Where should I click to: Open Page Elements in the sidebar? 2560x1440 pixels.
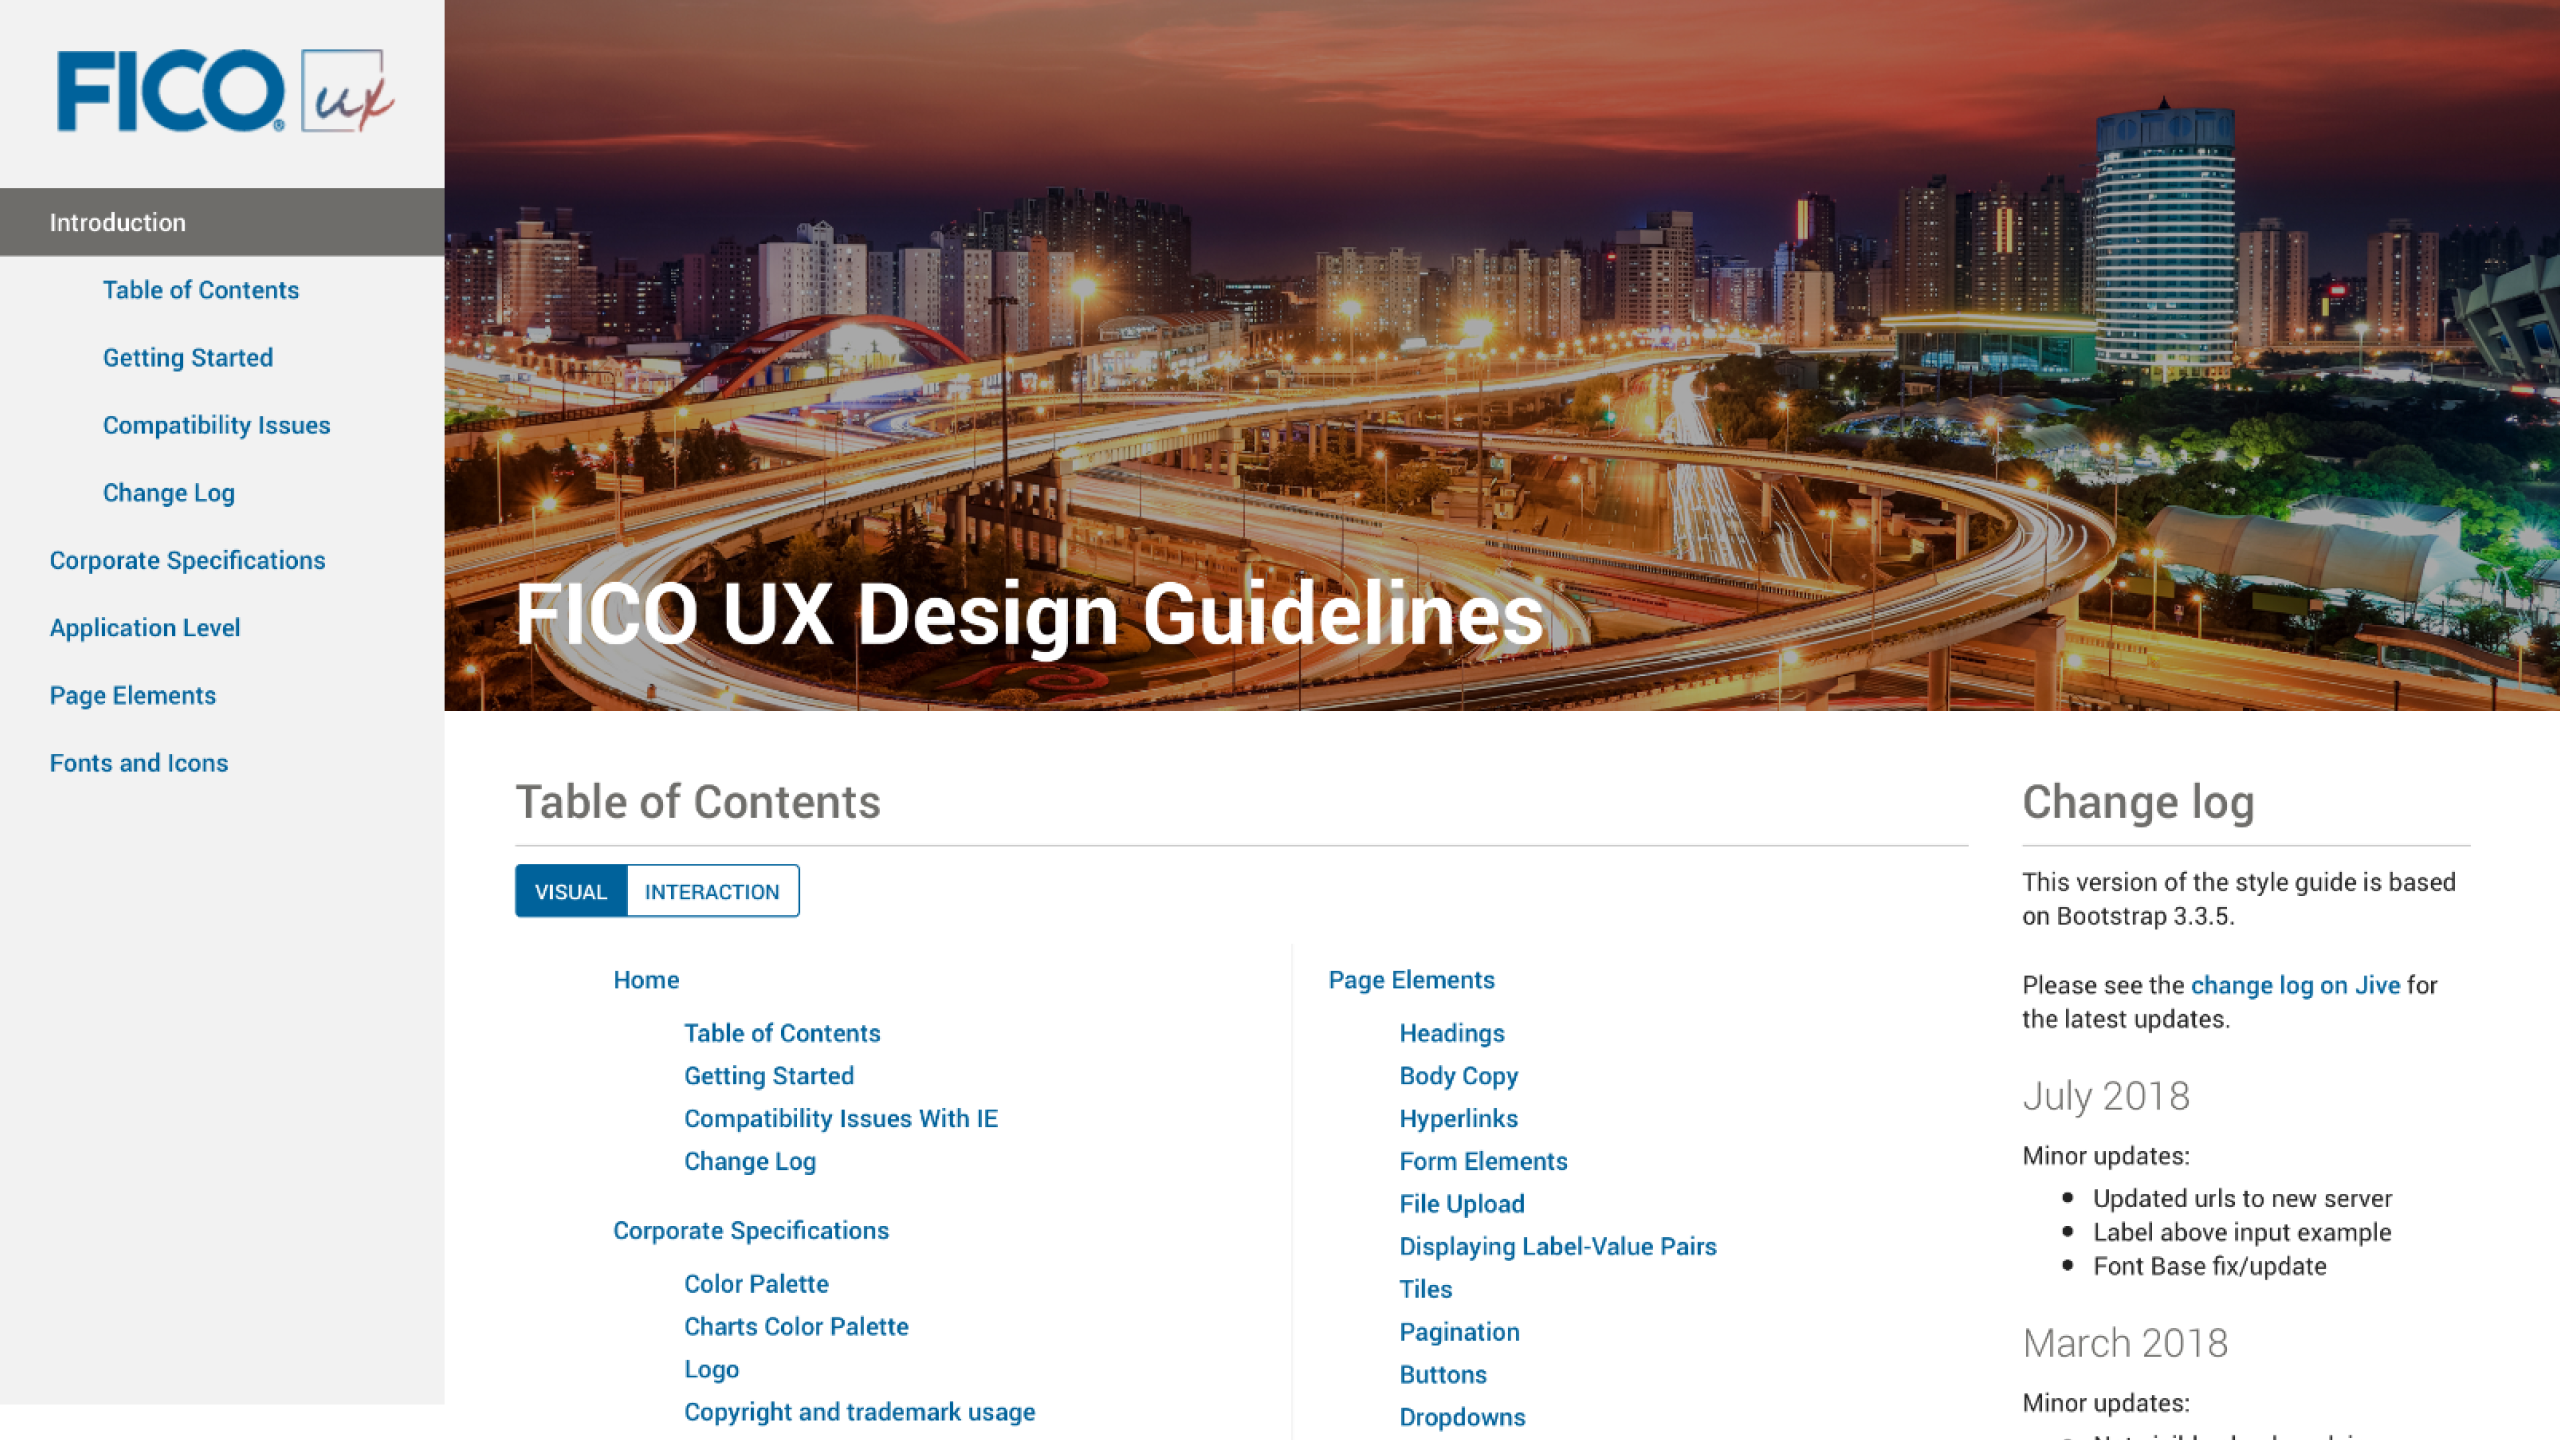click(133, 696)
